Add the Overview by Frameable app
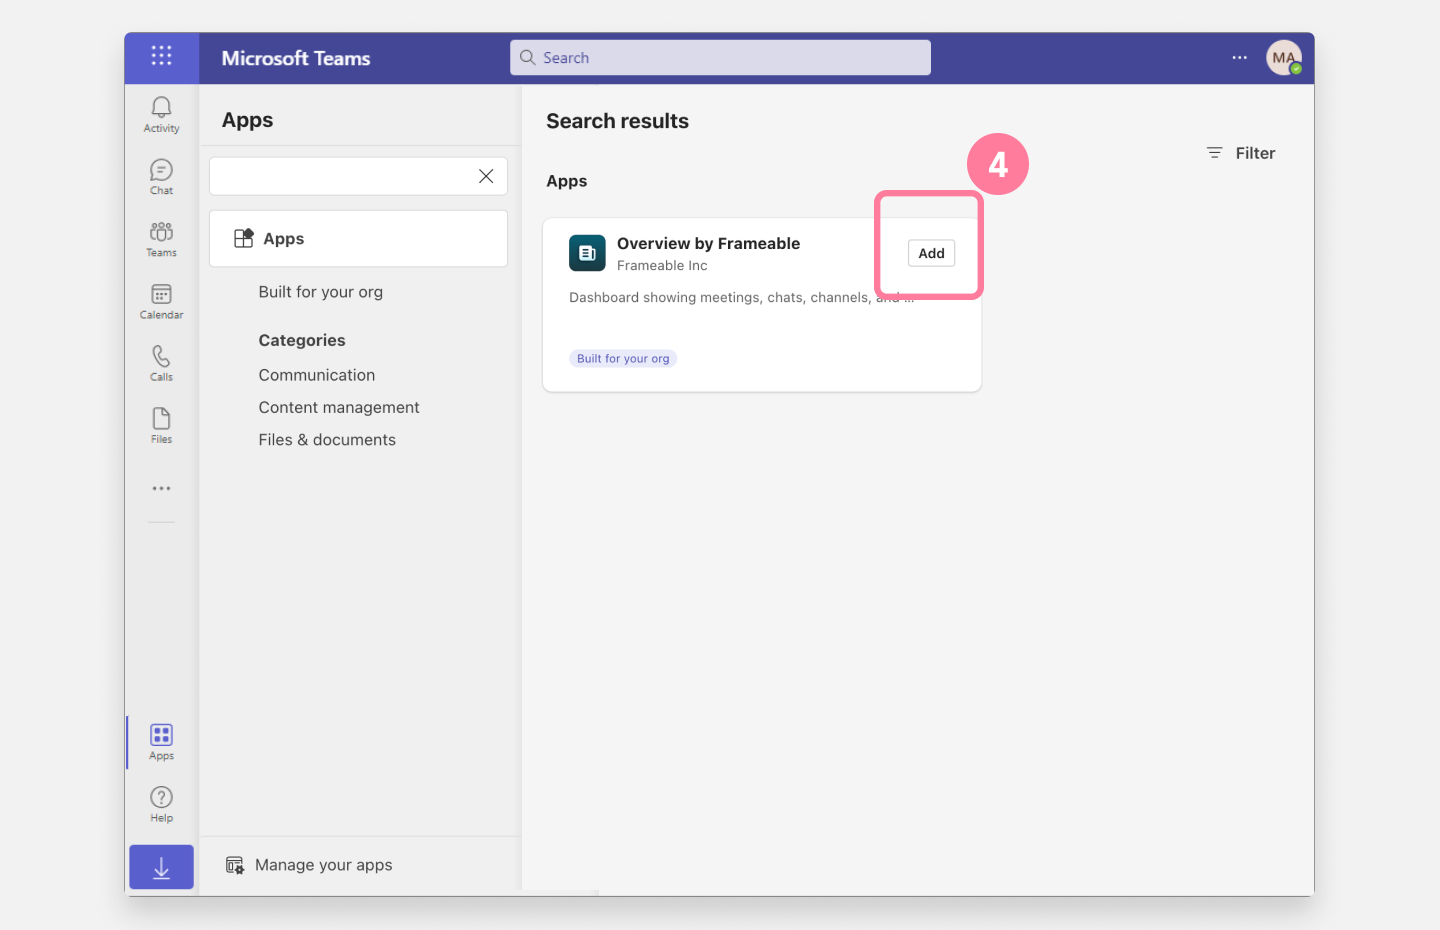 point(931,253)
